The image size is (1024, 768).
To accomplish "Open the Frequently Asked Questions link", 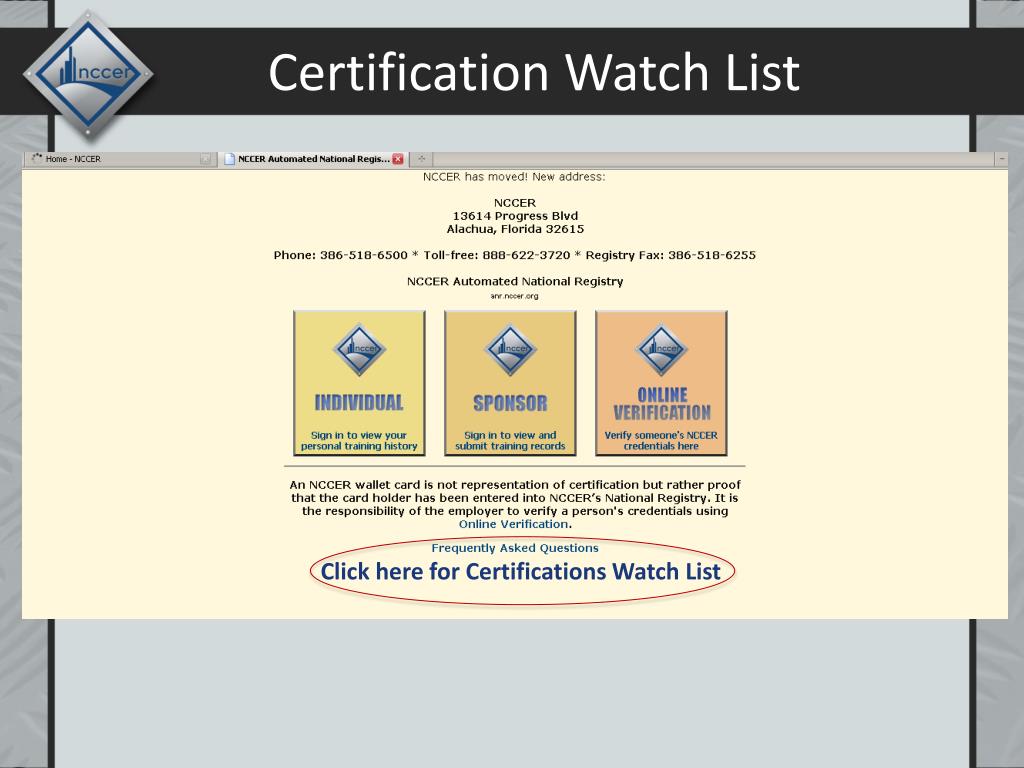I will click(x=515, y=548).
